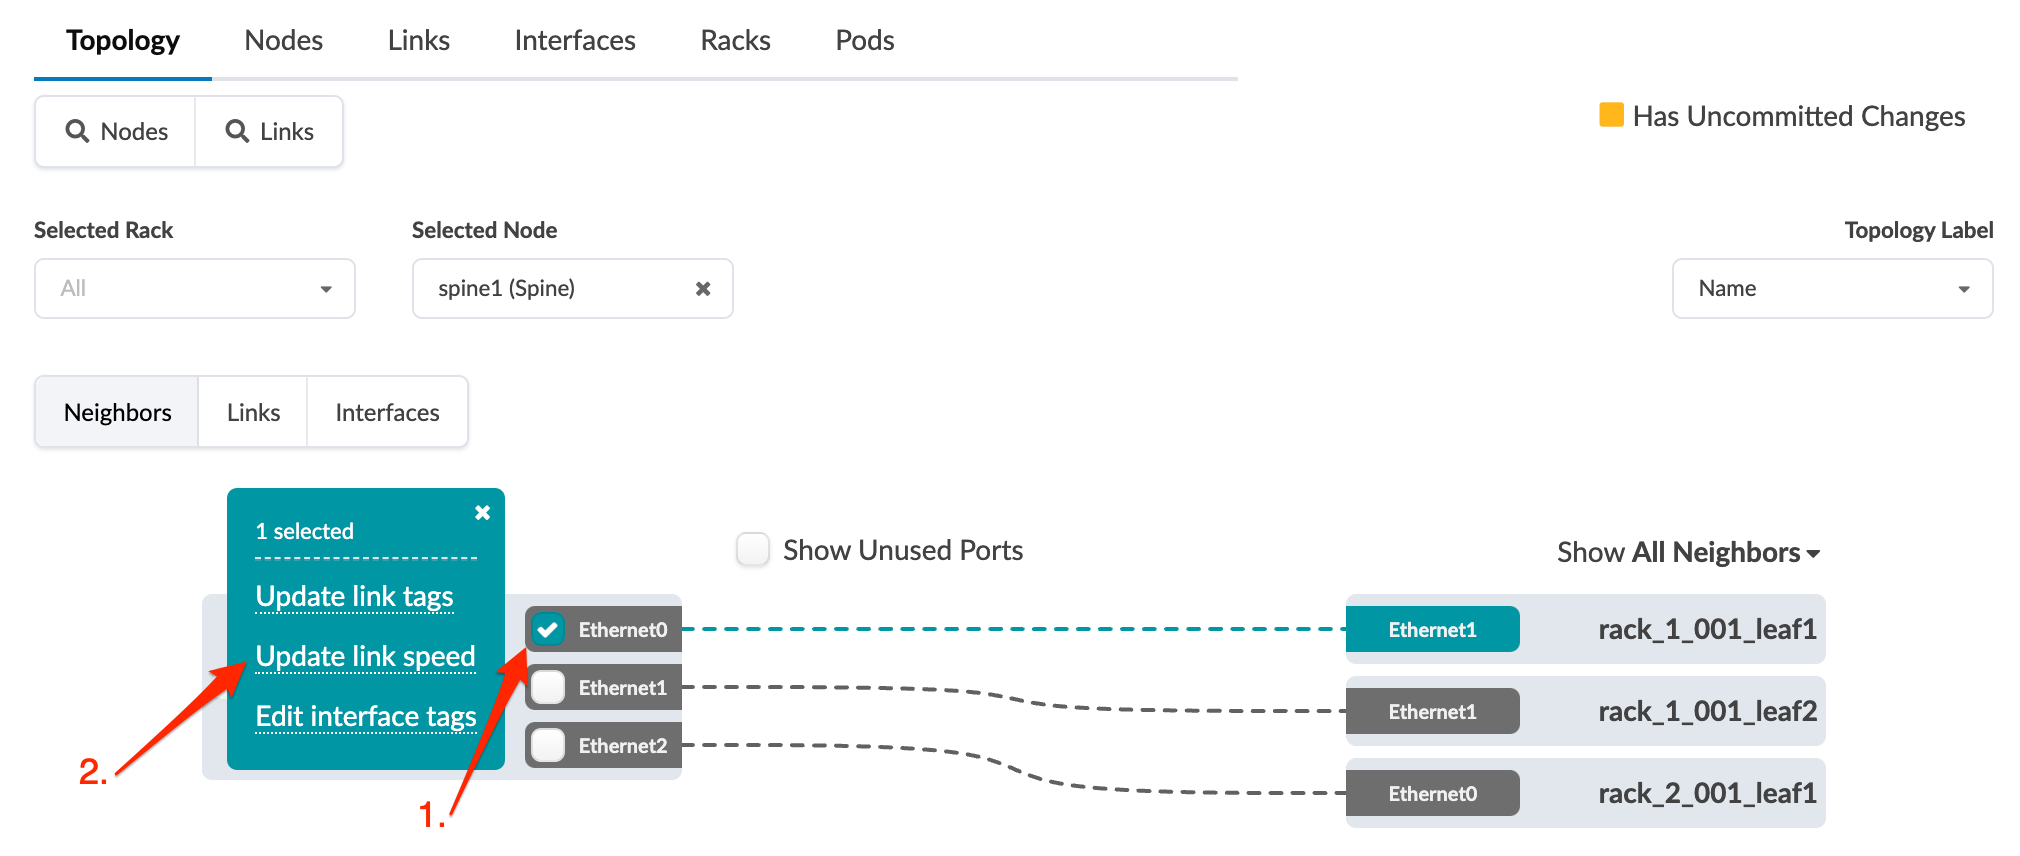Uncheck the Ethernet0 interface checkbox
Viewport: 2020px width, 856px height.
click(x=548, y=629)
